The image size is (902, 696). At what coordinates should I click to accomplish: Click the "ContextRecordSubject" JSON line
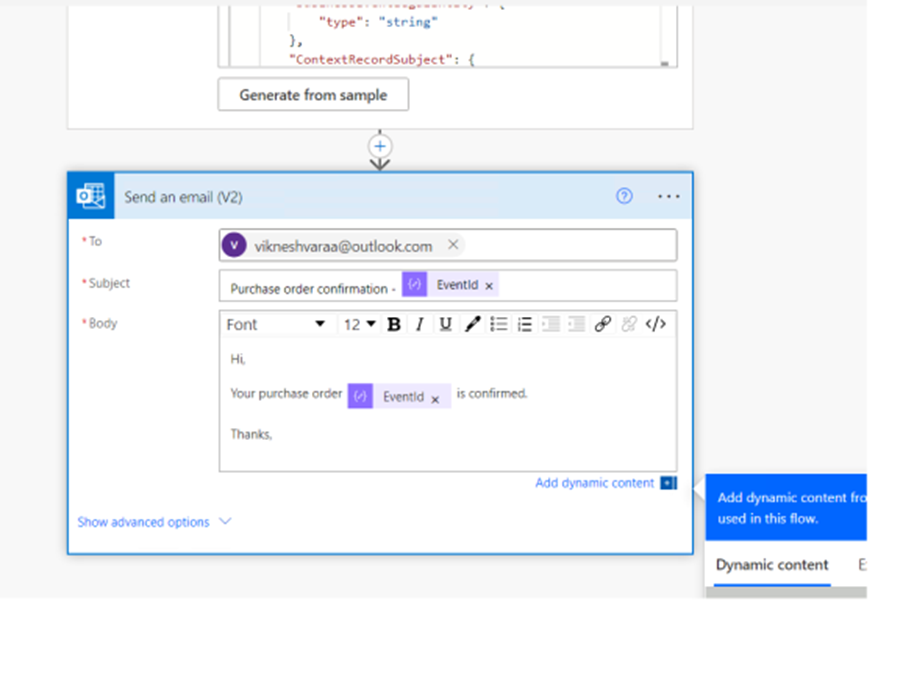click(382, 59)
